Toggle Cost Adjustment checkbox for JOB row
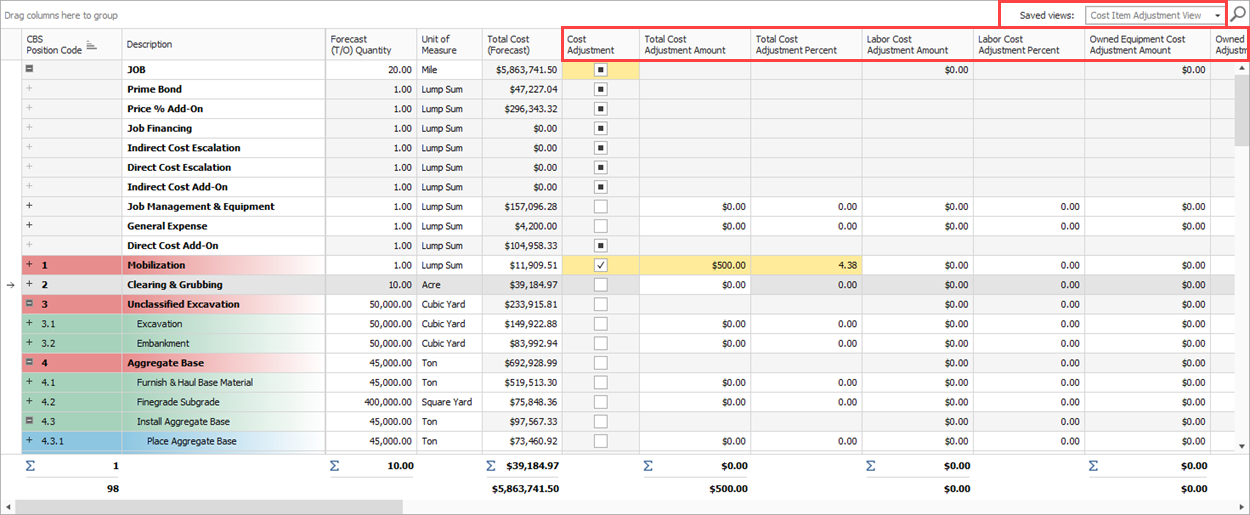The image size is (1250, 515). click(x=601, y=70)
